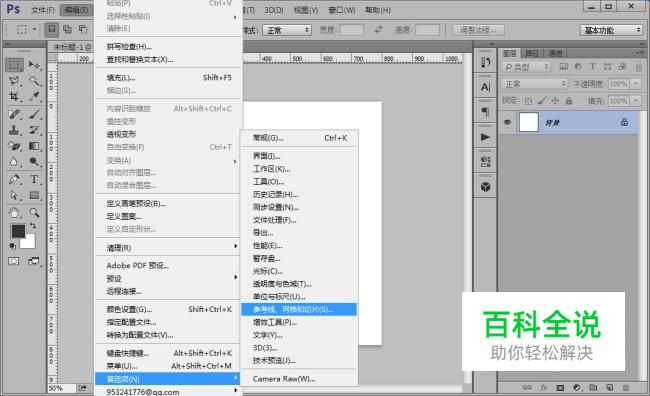Open the layer filter 类型 dropdown
The height and width of the screenshot is (396, 650).
point(526,67)
